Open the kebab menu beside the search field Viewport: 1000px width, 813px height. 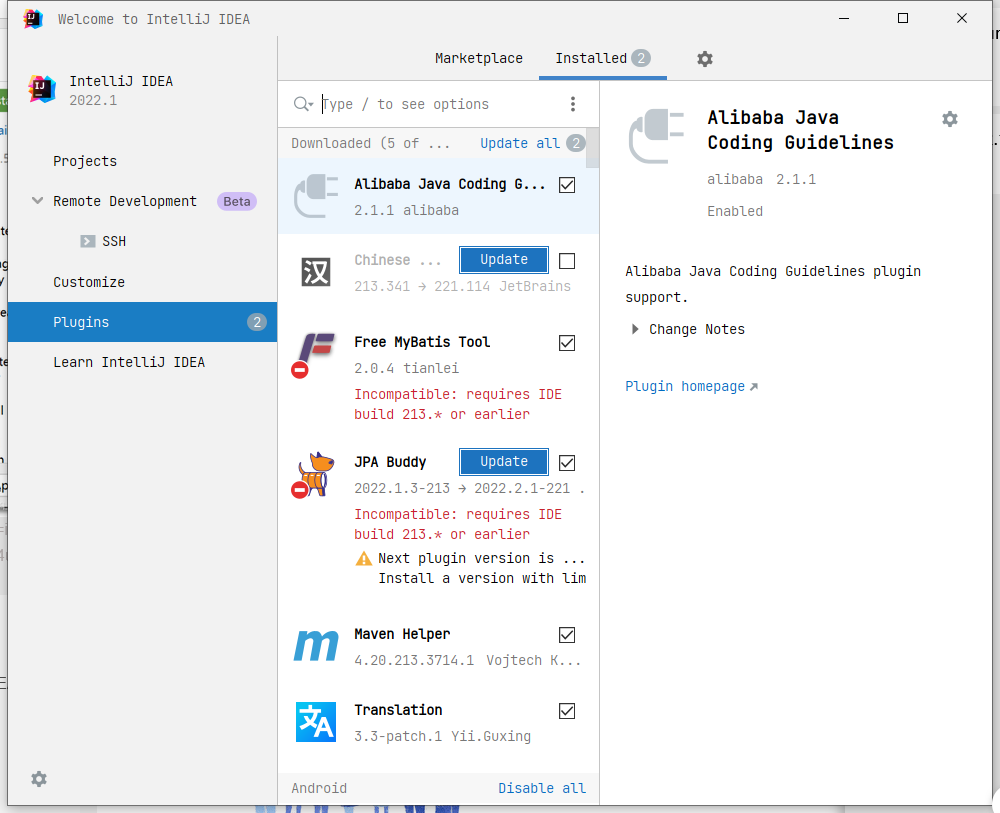(573, 104)
